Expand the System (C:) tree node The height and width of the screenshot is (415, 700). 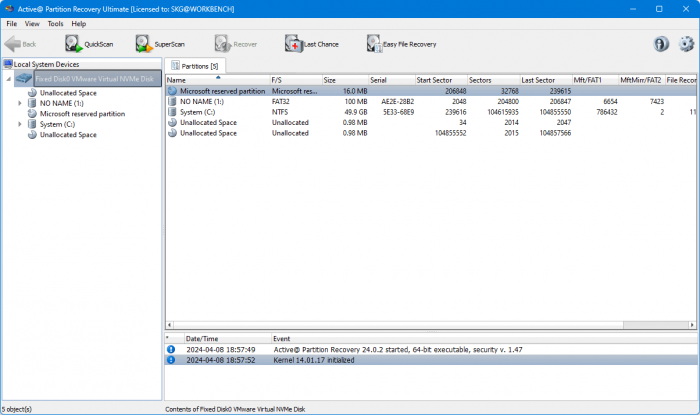20,124
